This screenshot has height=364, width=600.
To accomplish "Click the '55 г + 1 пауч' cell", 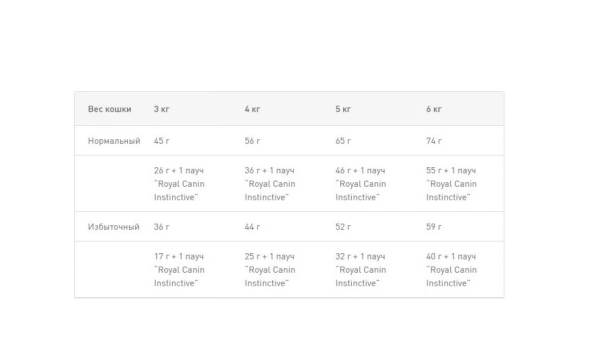I will click(451, 184).
